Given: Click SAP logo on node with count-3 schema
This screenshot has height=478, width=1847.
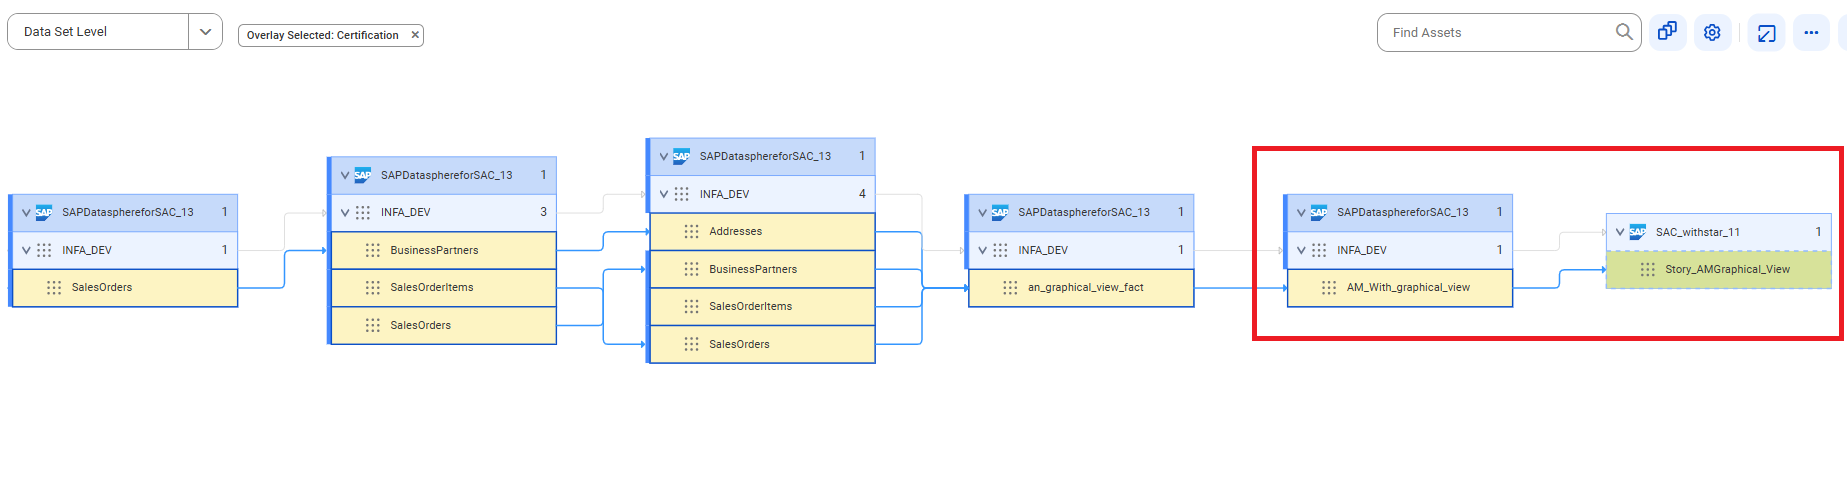Looking at the screenshot, I should coord(362,175).
